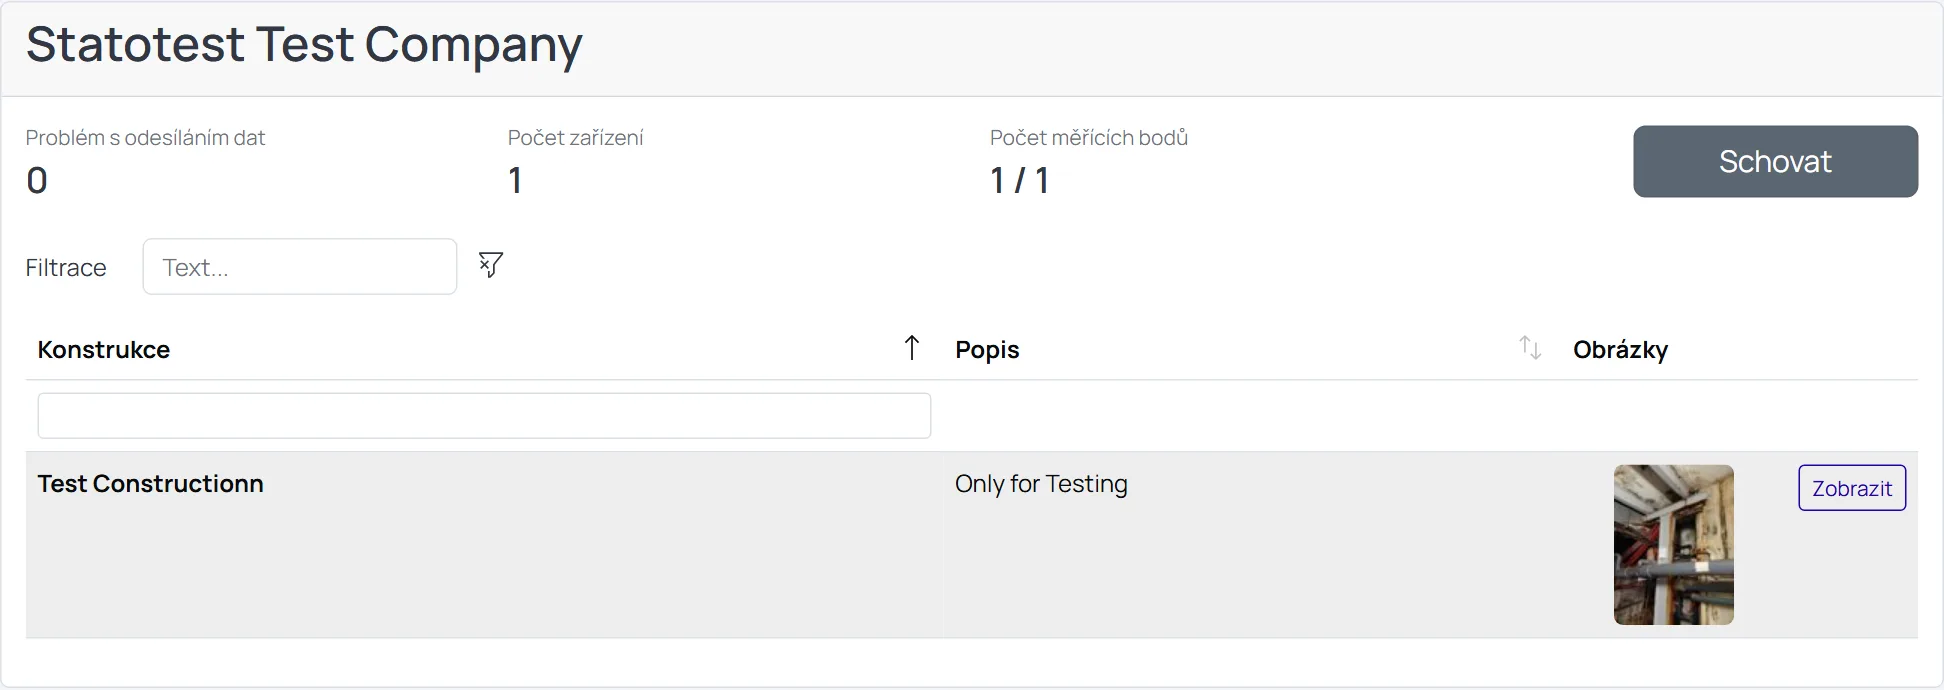Click the Počet zařízení label
1944x690 pixels.
[x=575, y=138]
